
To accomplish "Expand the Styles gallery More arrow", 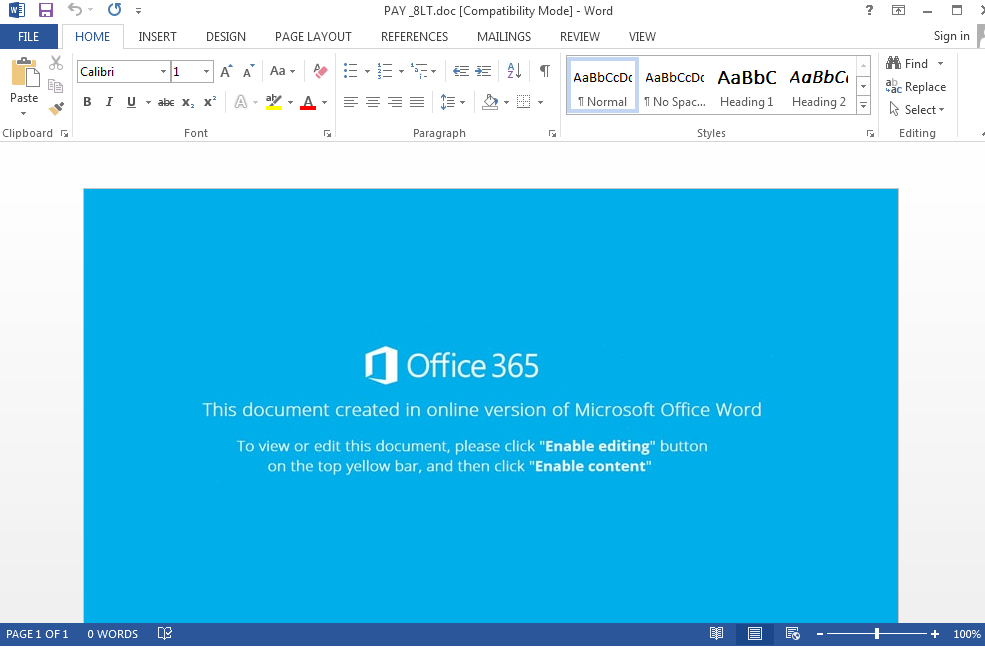I will [x=863, y=106].
